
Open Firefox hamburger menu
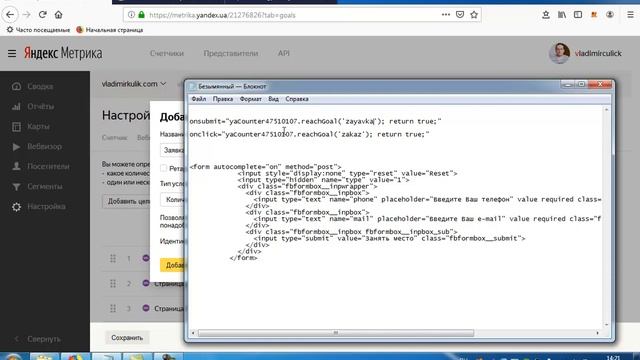coord(630,15)
